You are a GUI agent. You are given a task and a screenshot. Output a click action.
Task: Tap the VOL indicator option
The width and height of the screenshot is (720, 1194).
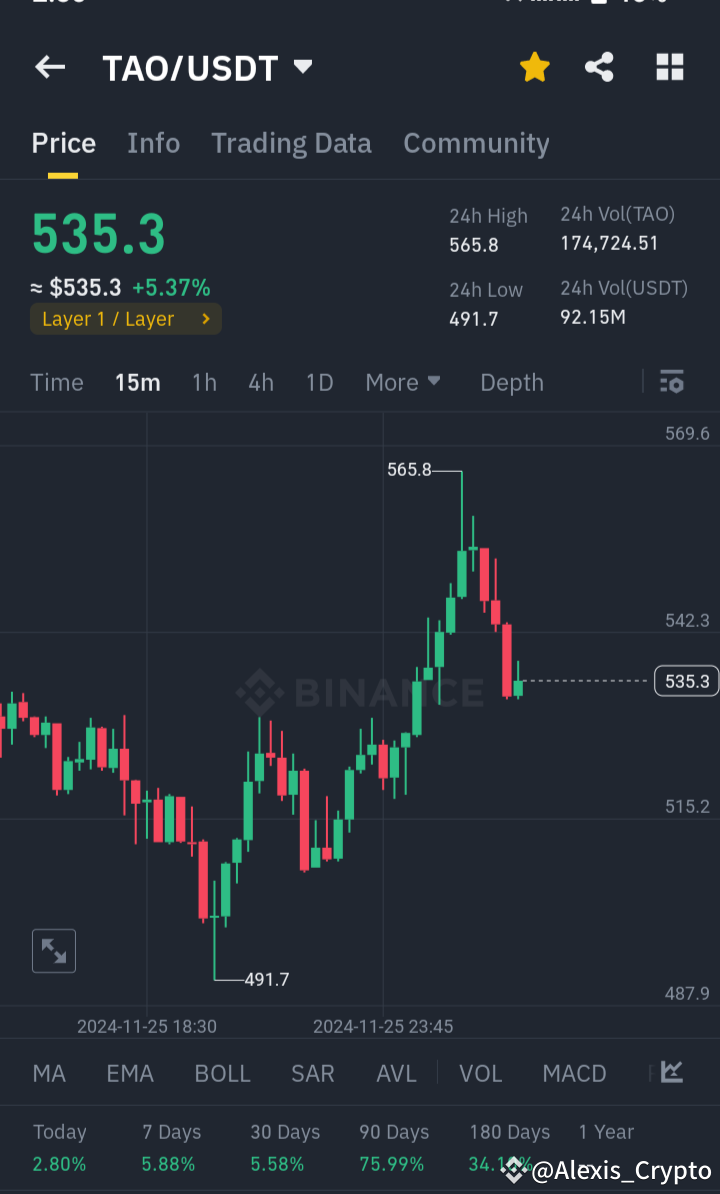[480, 1072]
